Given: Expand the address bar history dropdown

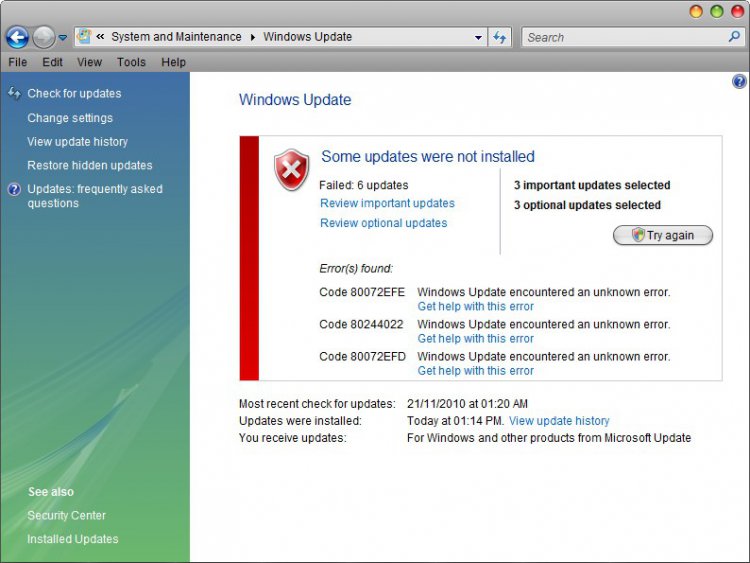Looking at the screenshot, I should click(x=478, y=37).
